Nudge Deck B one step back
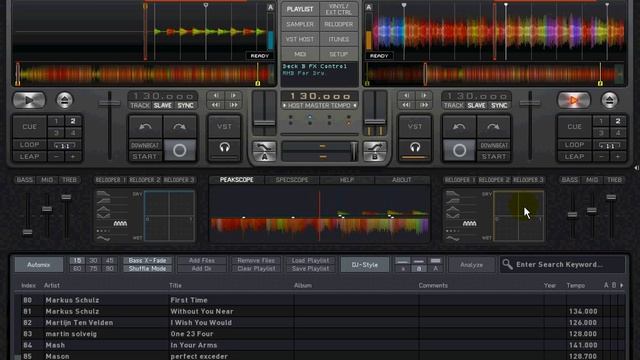Viewport: 640px width, 360px height. 406,96
